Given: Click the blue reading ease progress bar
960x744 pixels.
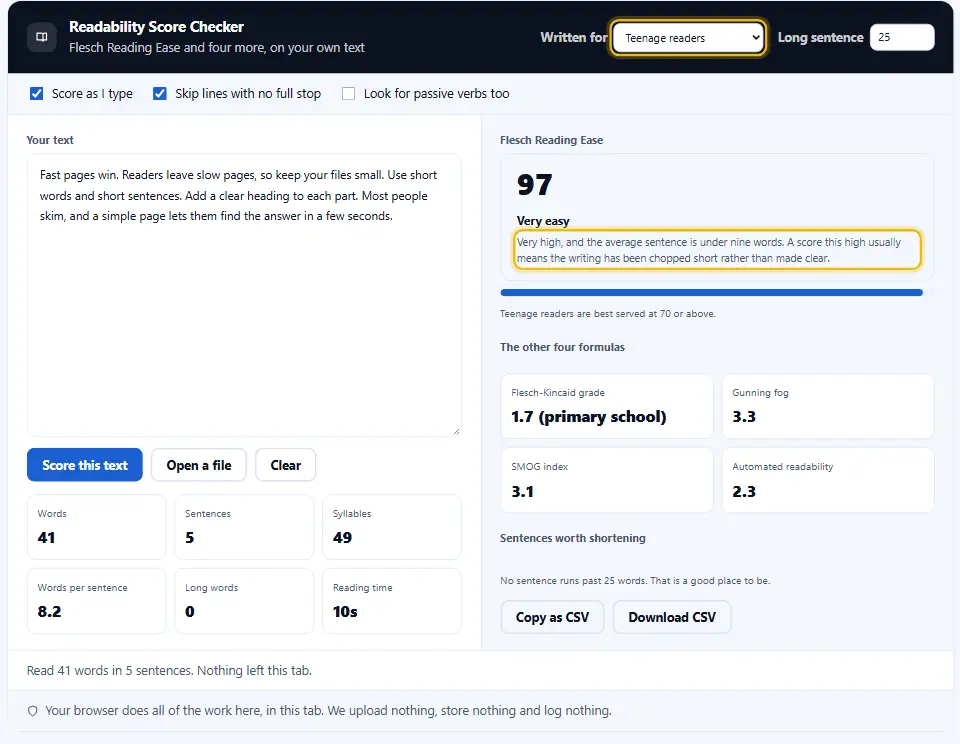Looking at the screenshot, I should click(x=711, y=293).
